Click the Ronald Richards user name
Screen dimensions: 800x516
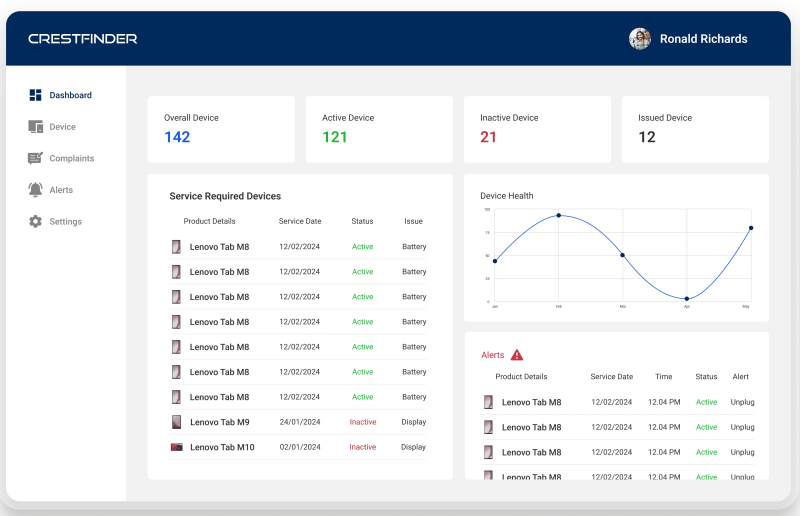[704, 39]
